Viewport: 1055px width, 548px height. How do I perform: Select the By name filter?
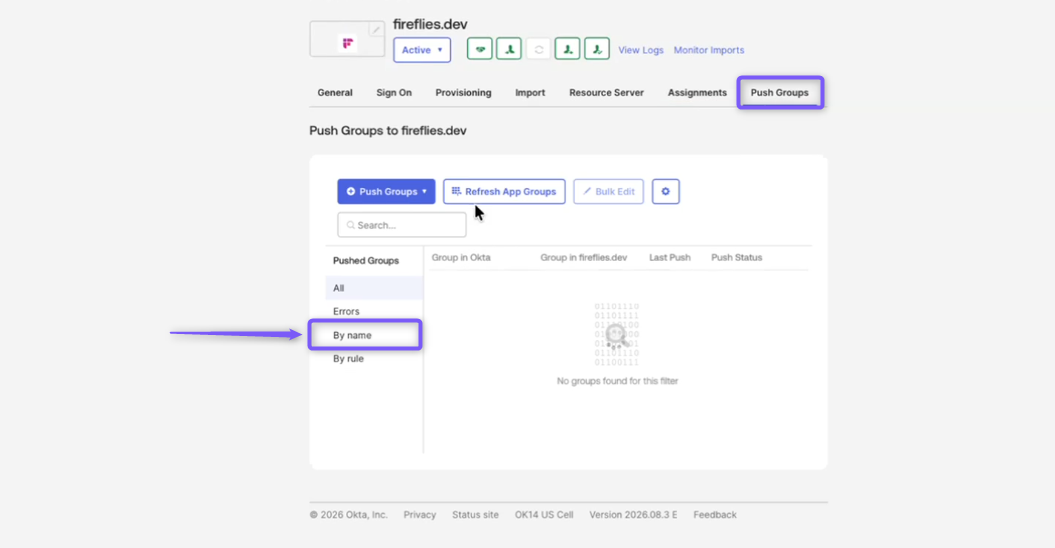click(x=365, y=335)
